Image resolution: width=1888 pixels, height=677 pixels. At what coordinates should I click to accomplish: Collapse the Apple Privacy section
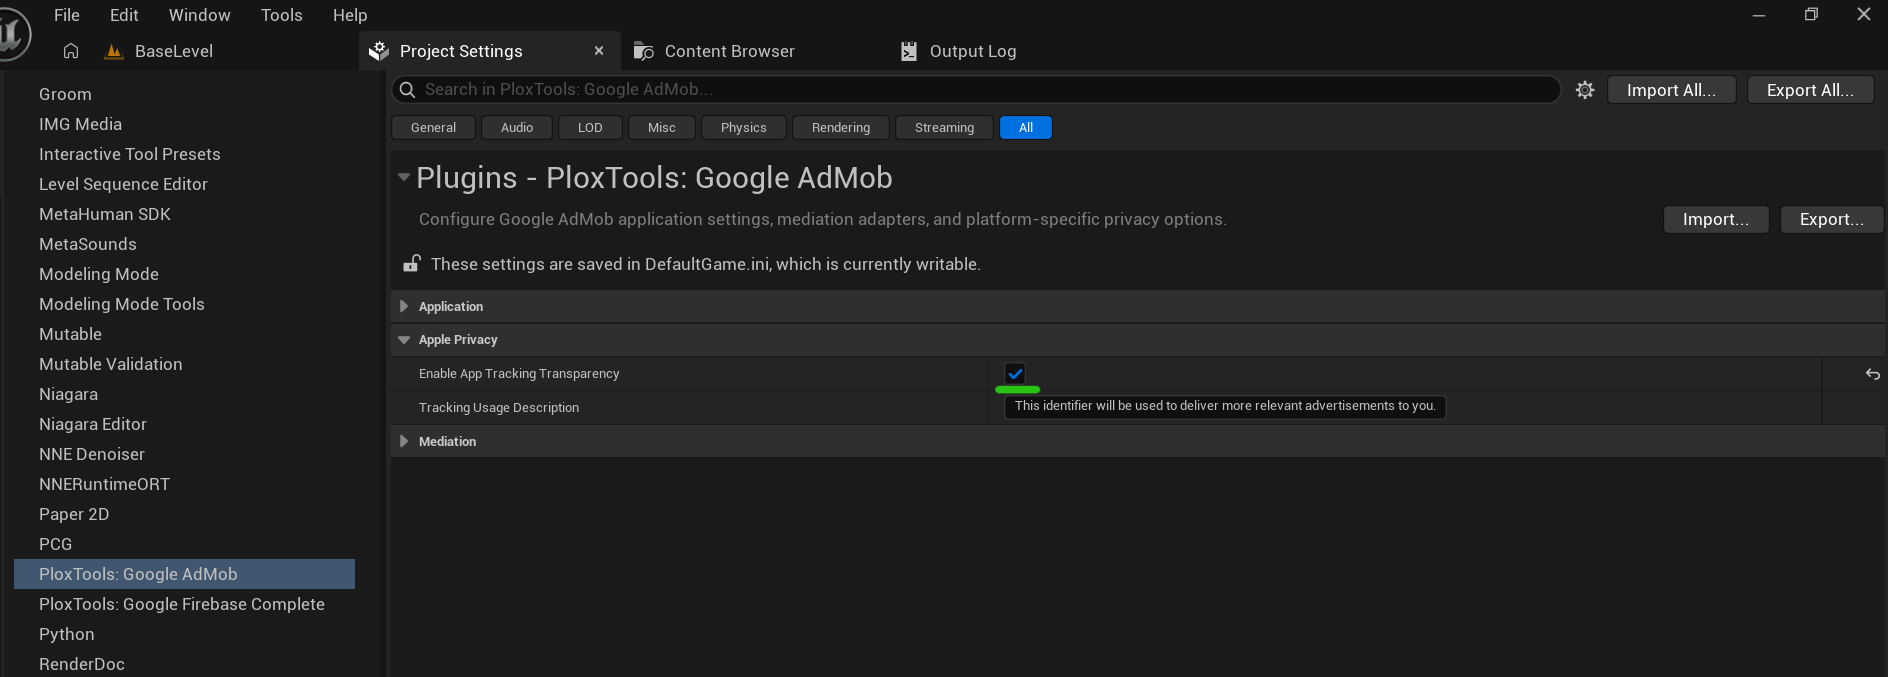(x=404, y=340)
